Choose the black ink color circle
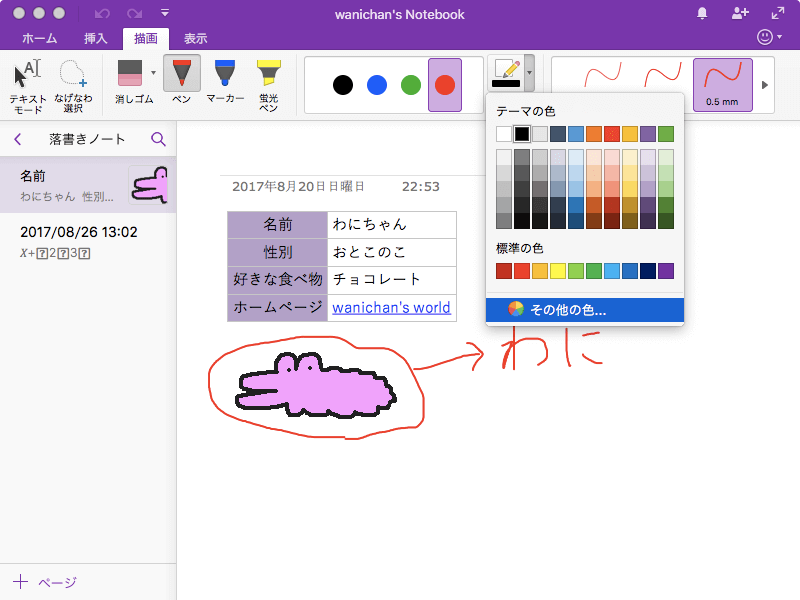The width and height of the screenshot is (800, 600). 343,85
